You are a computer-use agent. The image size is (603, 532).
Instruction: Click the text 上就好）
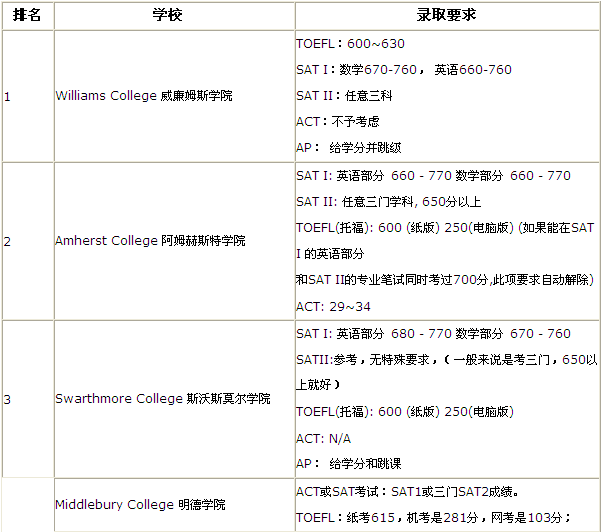tap(318, 384)
